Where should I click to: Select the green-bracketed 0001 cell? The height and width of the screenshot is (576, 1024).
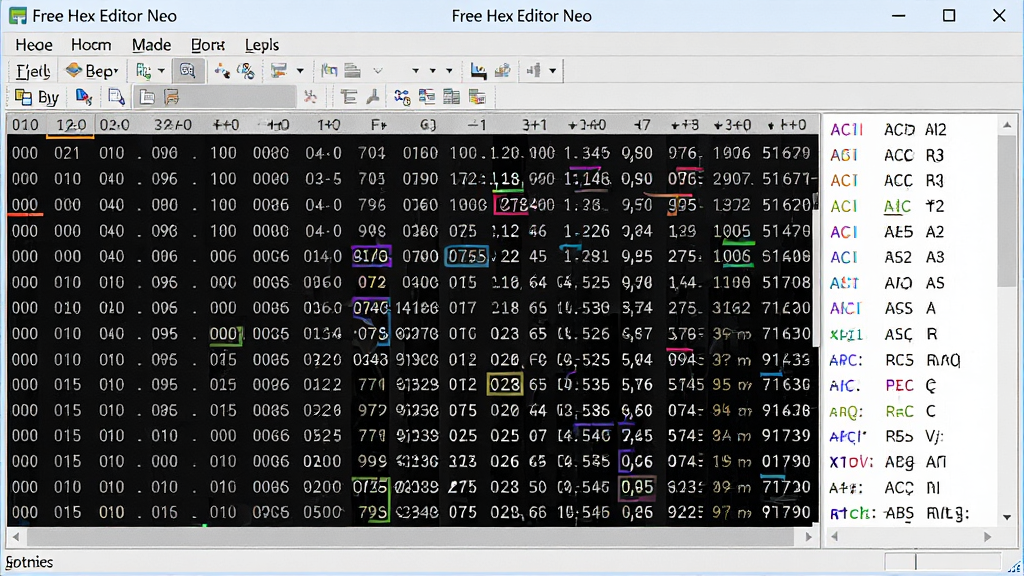tap(226, 334)
